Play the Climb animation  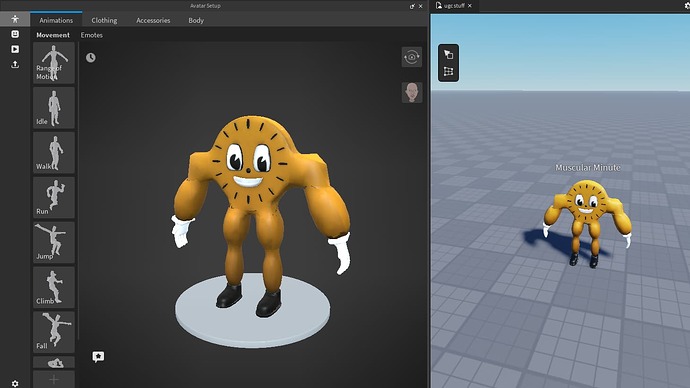54,287
